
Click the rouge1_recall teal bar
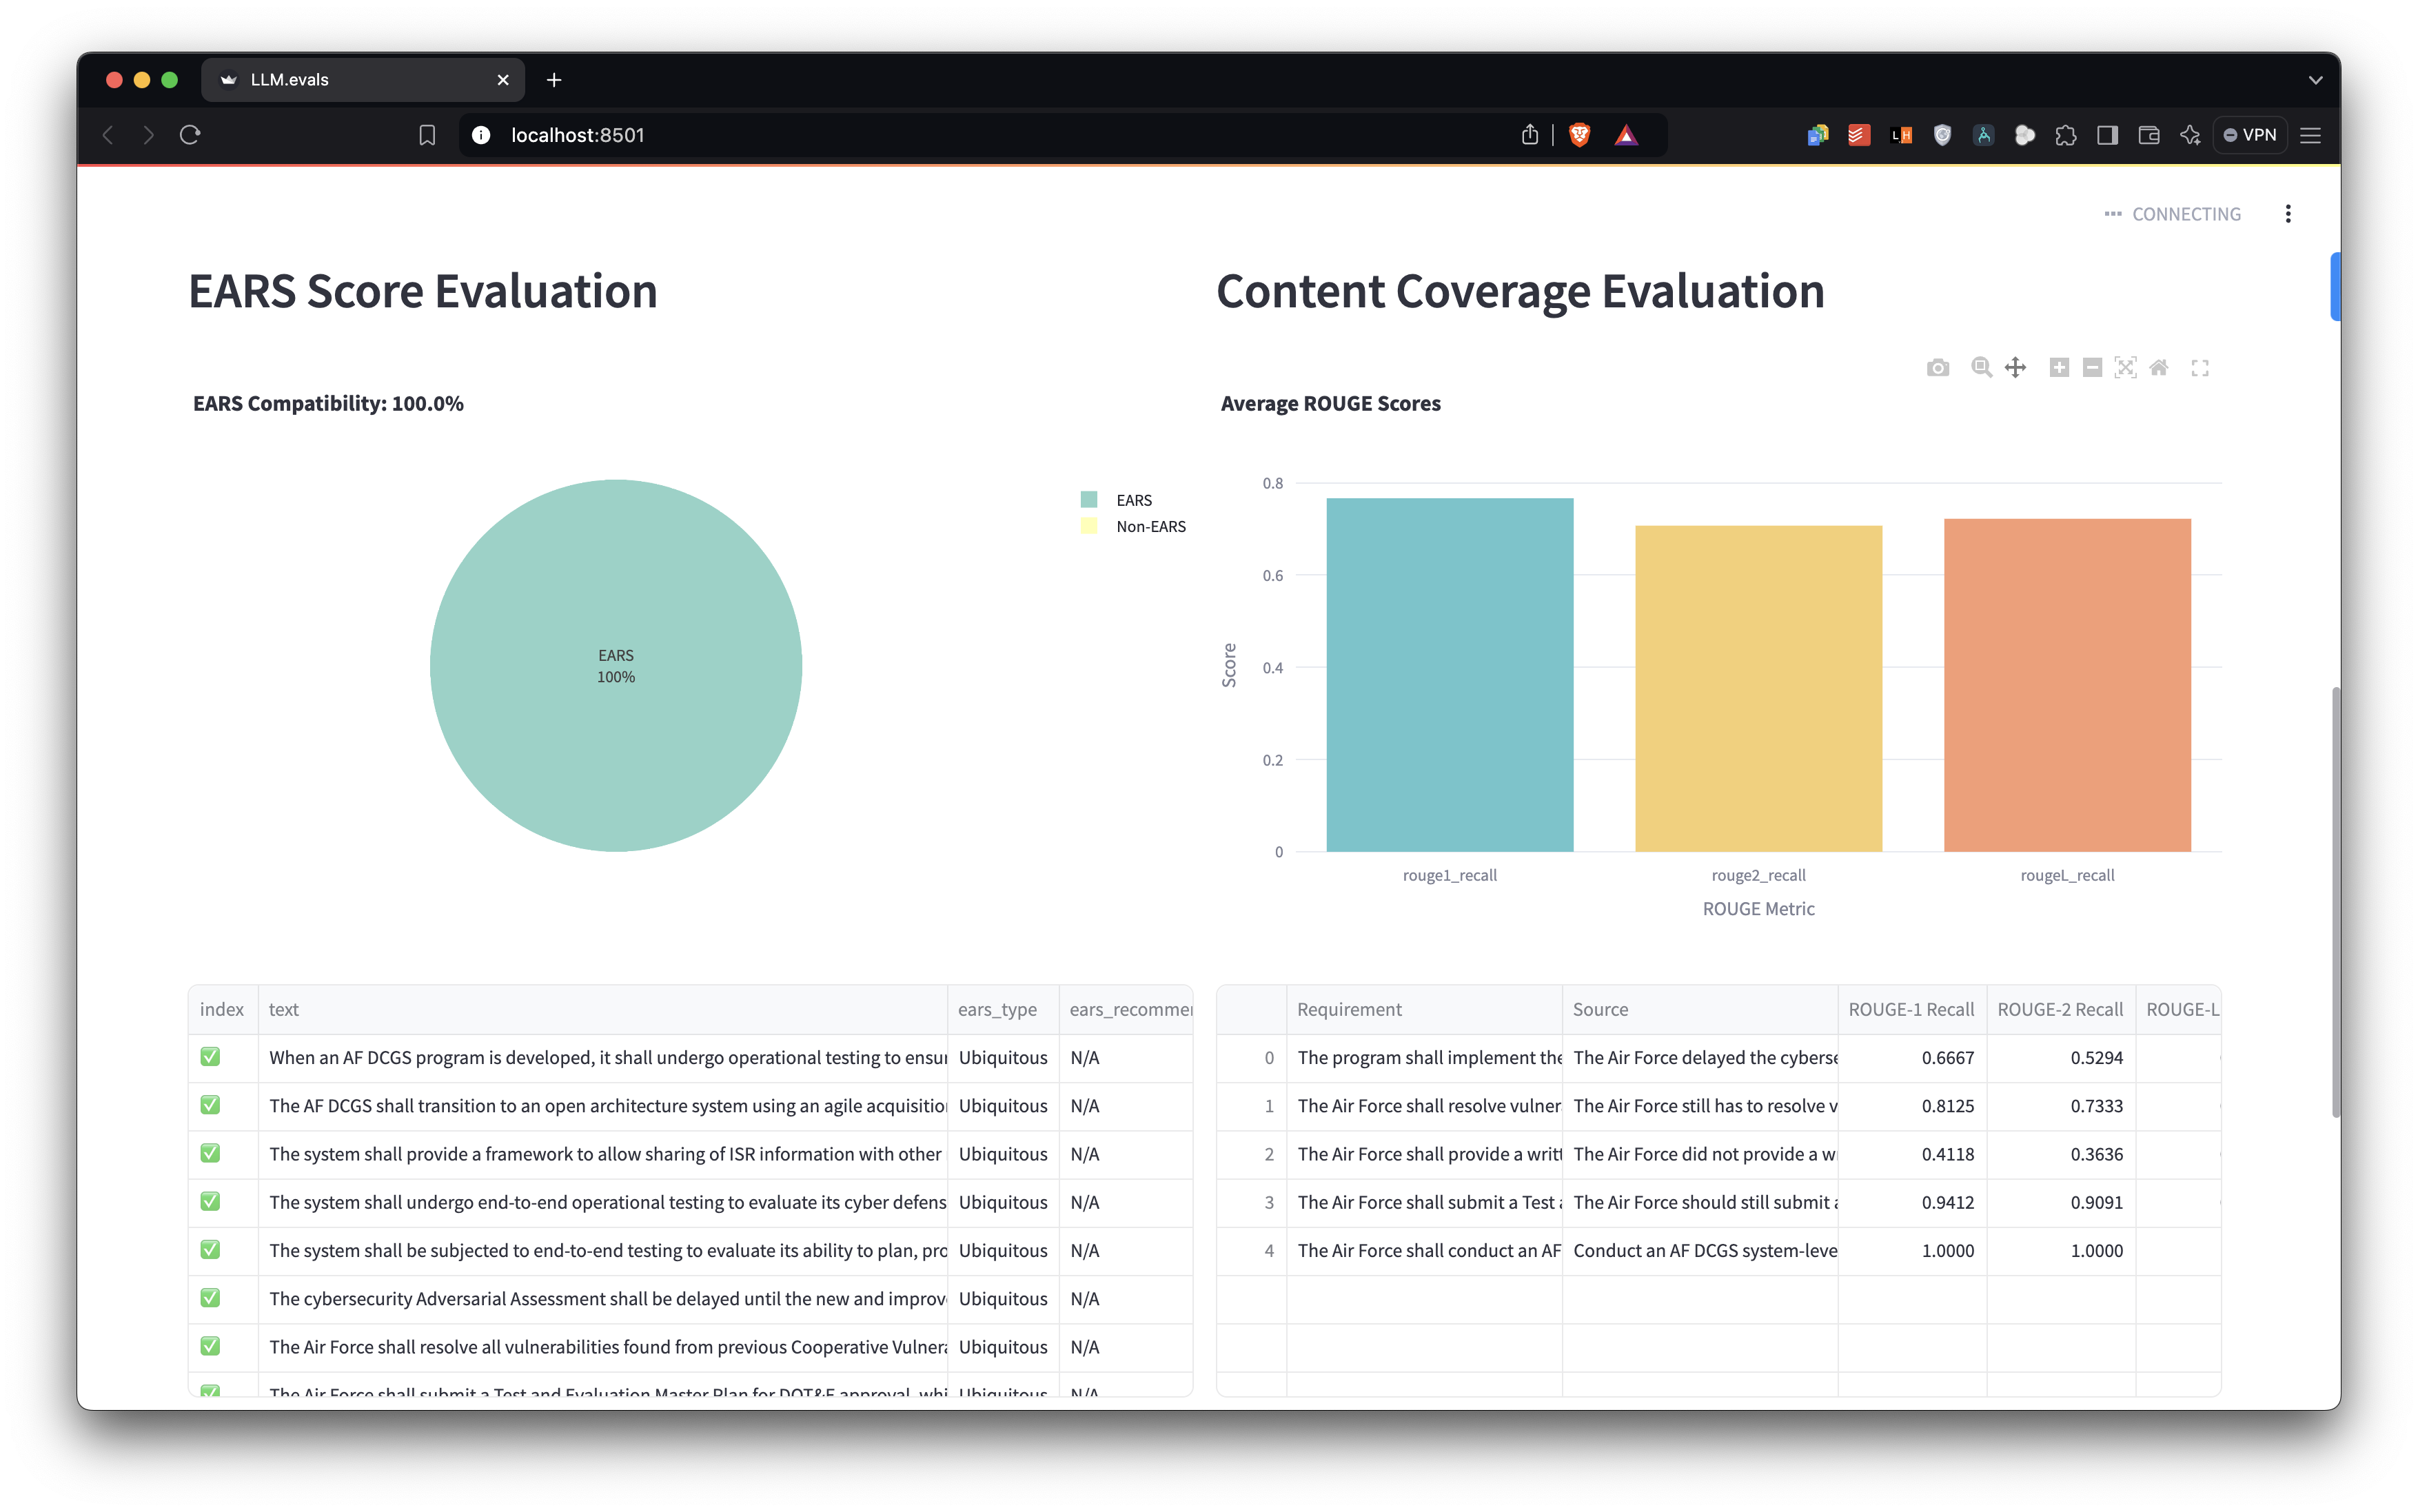coord(1449,675)
